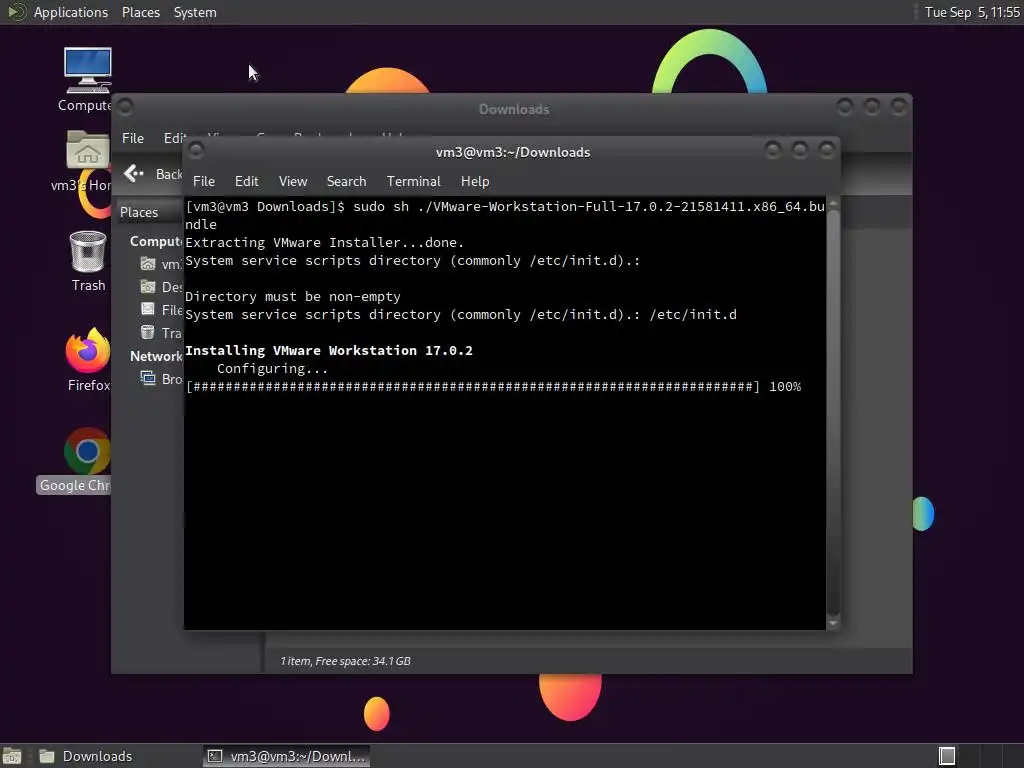Click "Extracting VMware Installer...done." line
This screenshot has height=768, width=1024.
324,242
